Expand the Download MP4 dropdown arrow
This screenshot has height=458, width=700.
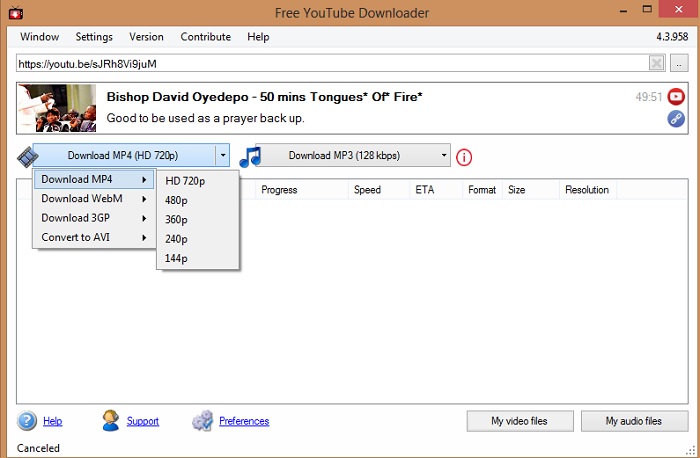(x=223, y=156)
